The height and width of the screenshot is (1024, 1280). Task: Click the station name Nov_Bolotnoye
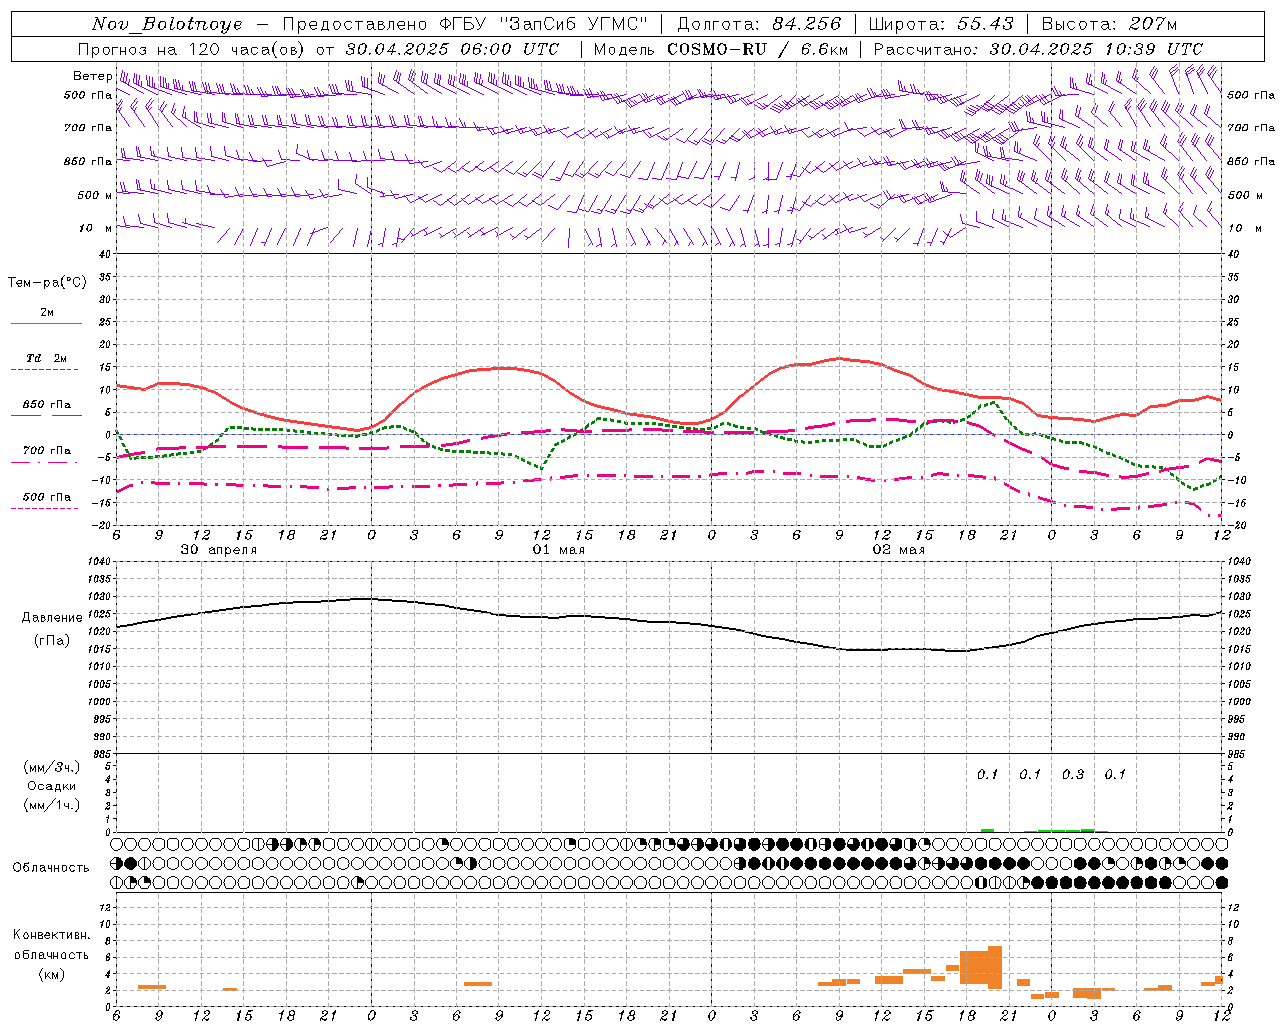coord(166,24)
